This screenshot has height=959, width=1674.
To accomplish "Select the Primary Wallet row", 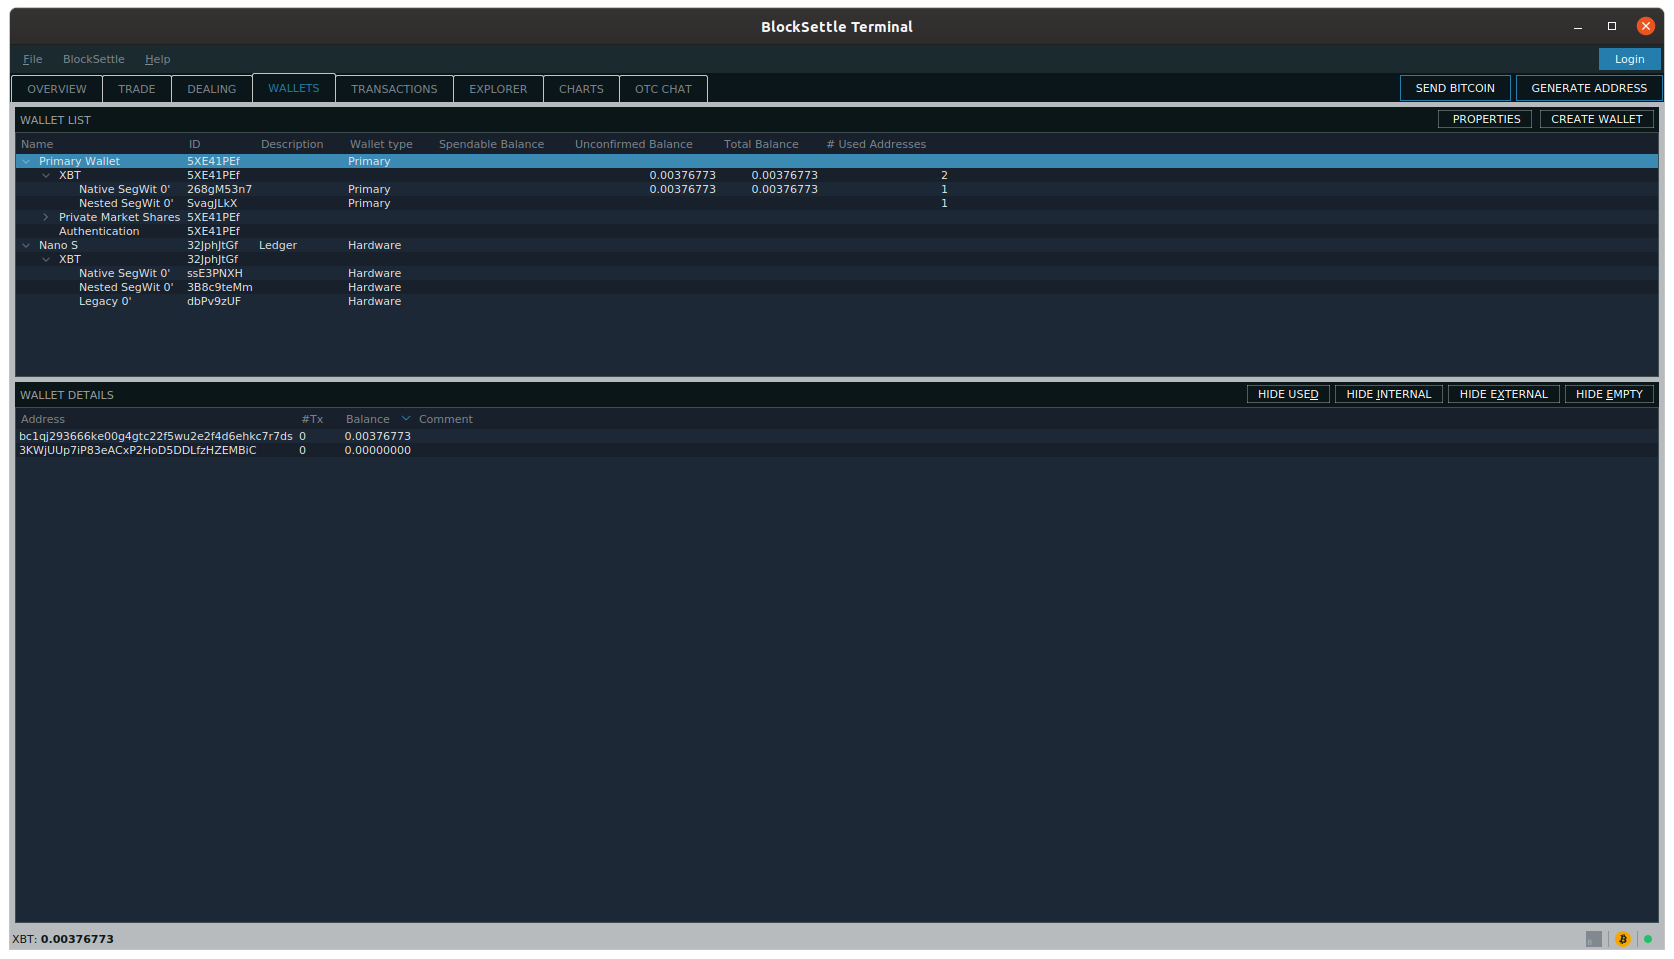I will [836, 161].
